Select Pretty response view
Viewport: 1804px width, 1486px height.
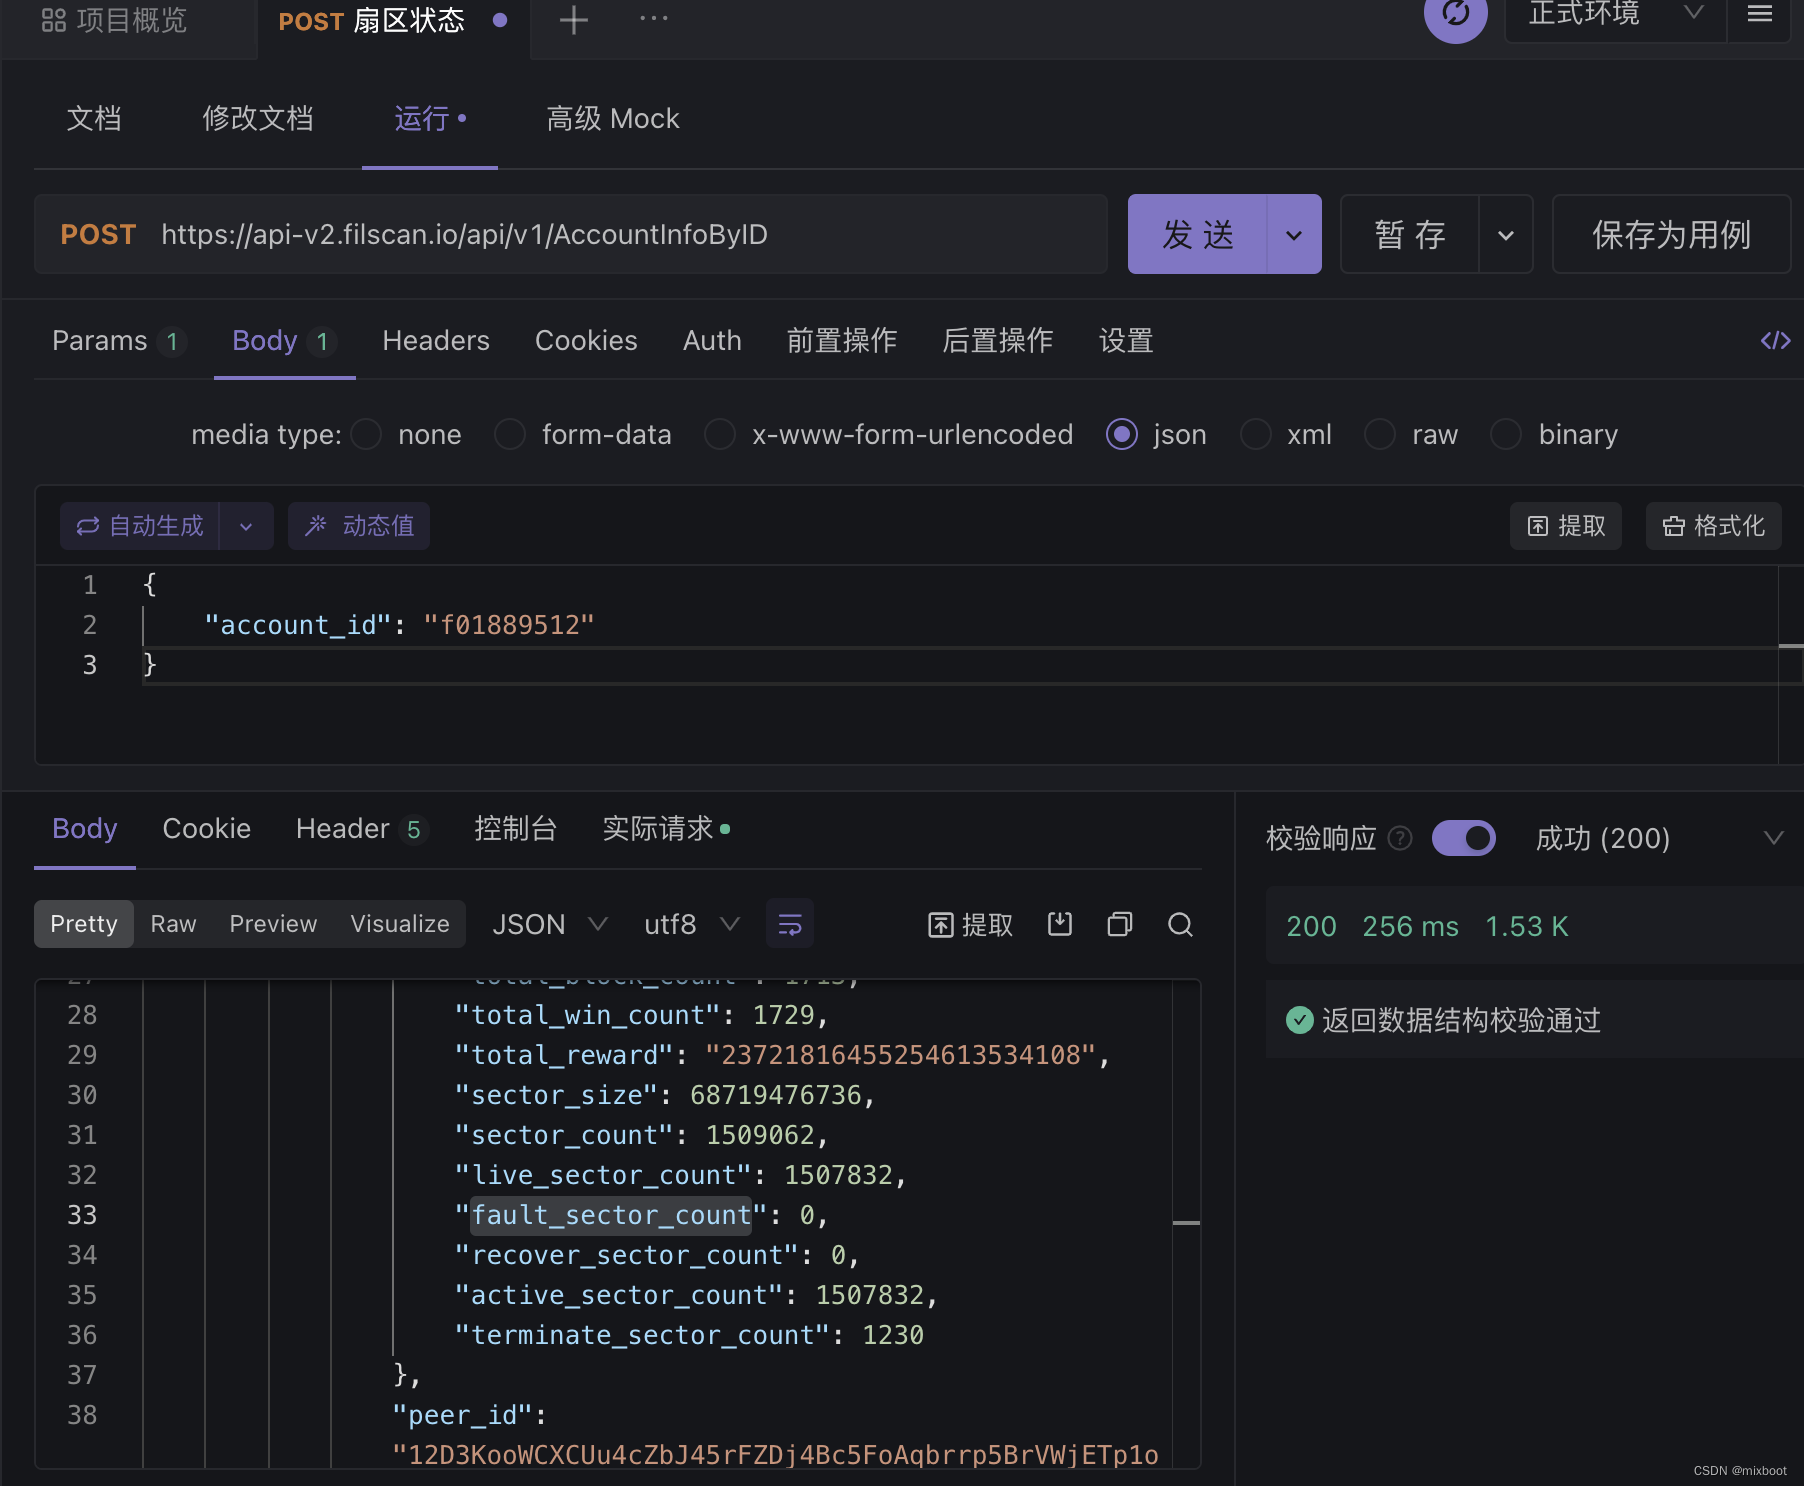(x=84, y=924)
